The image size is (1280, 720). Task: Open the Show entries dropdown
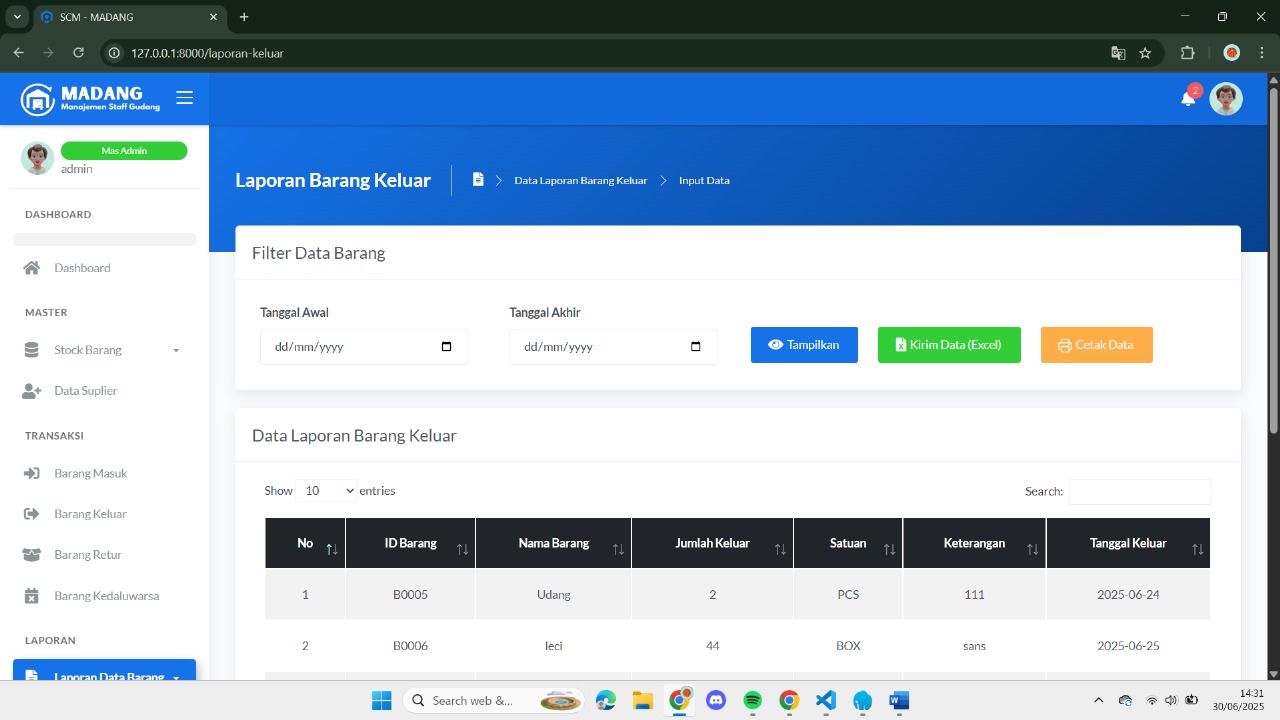click(327, 491)
